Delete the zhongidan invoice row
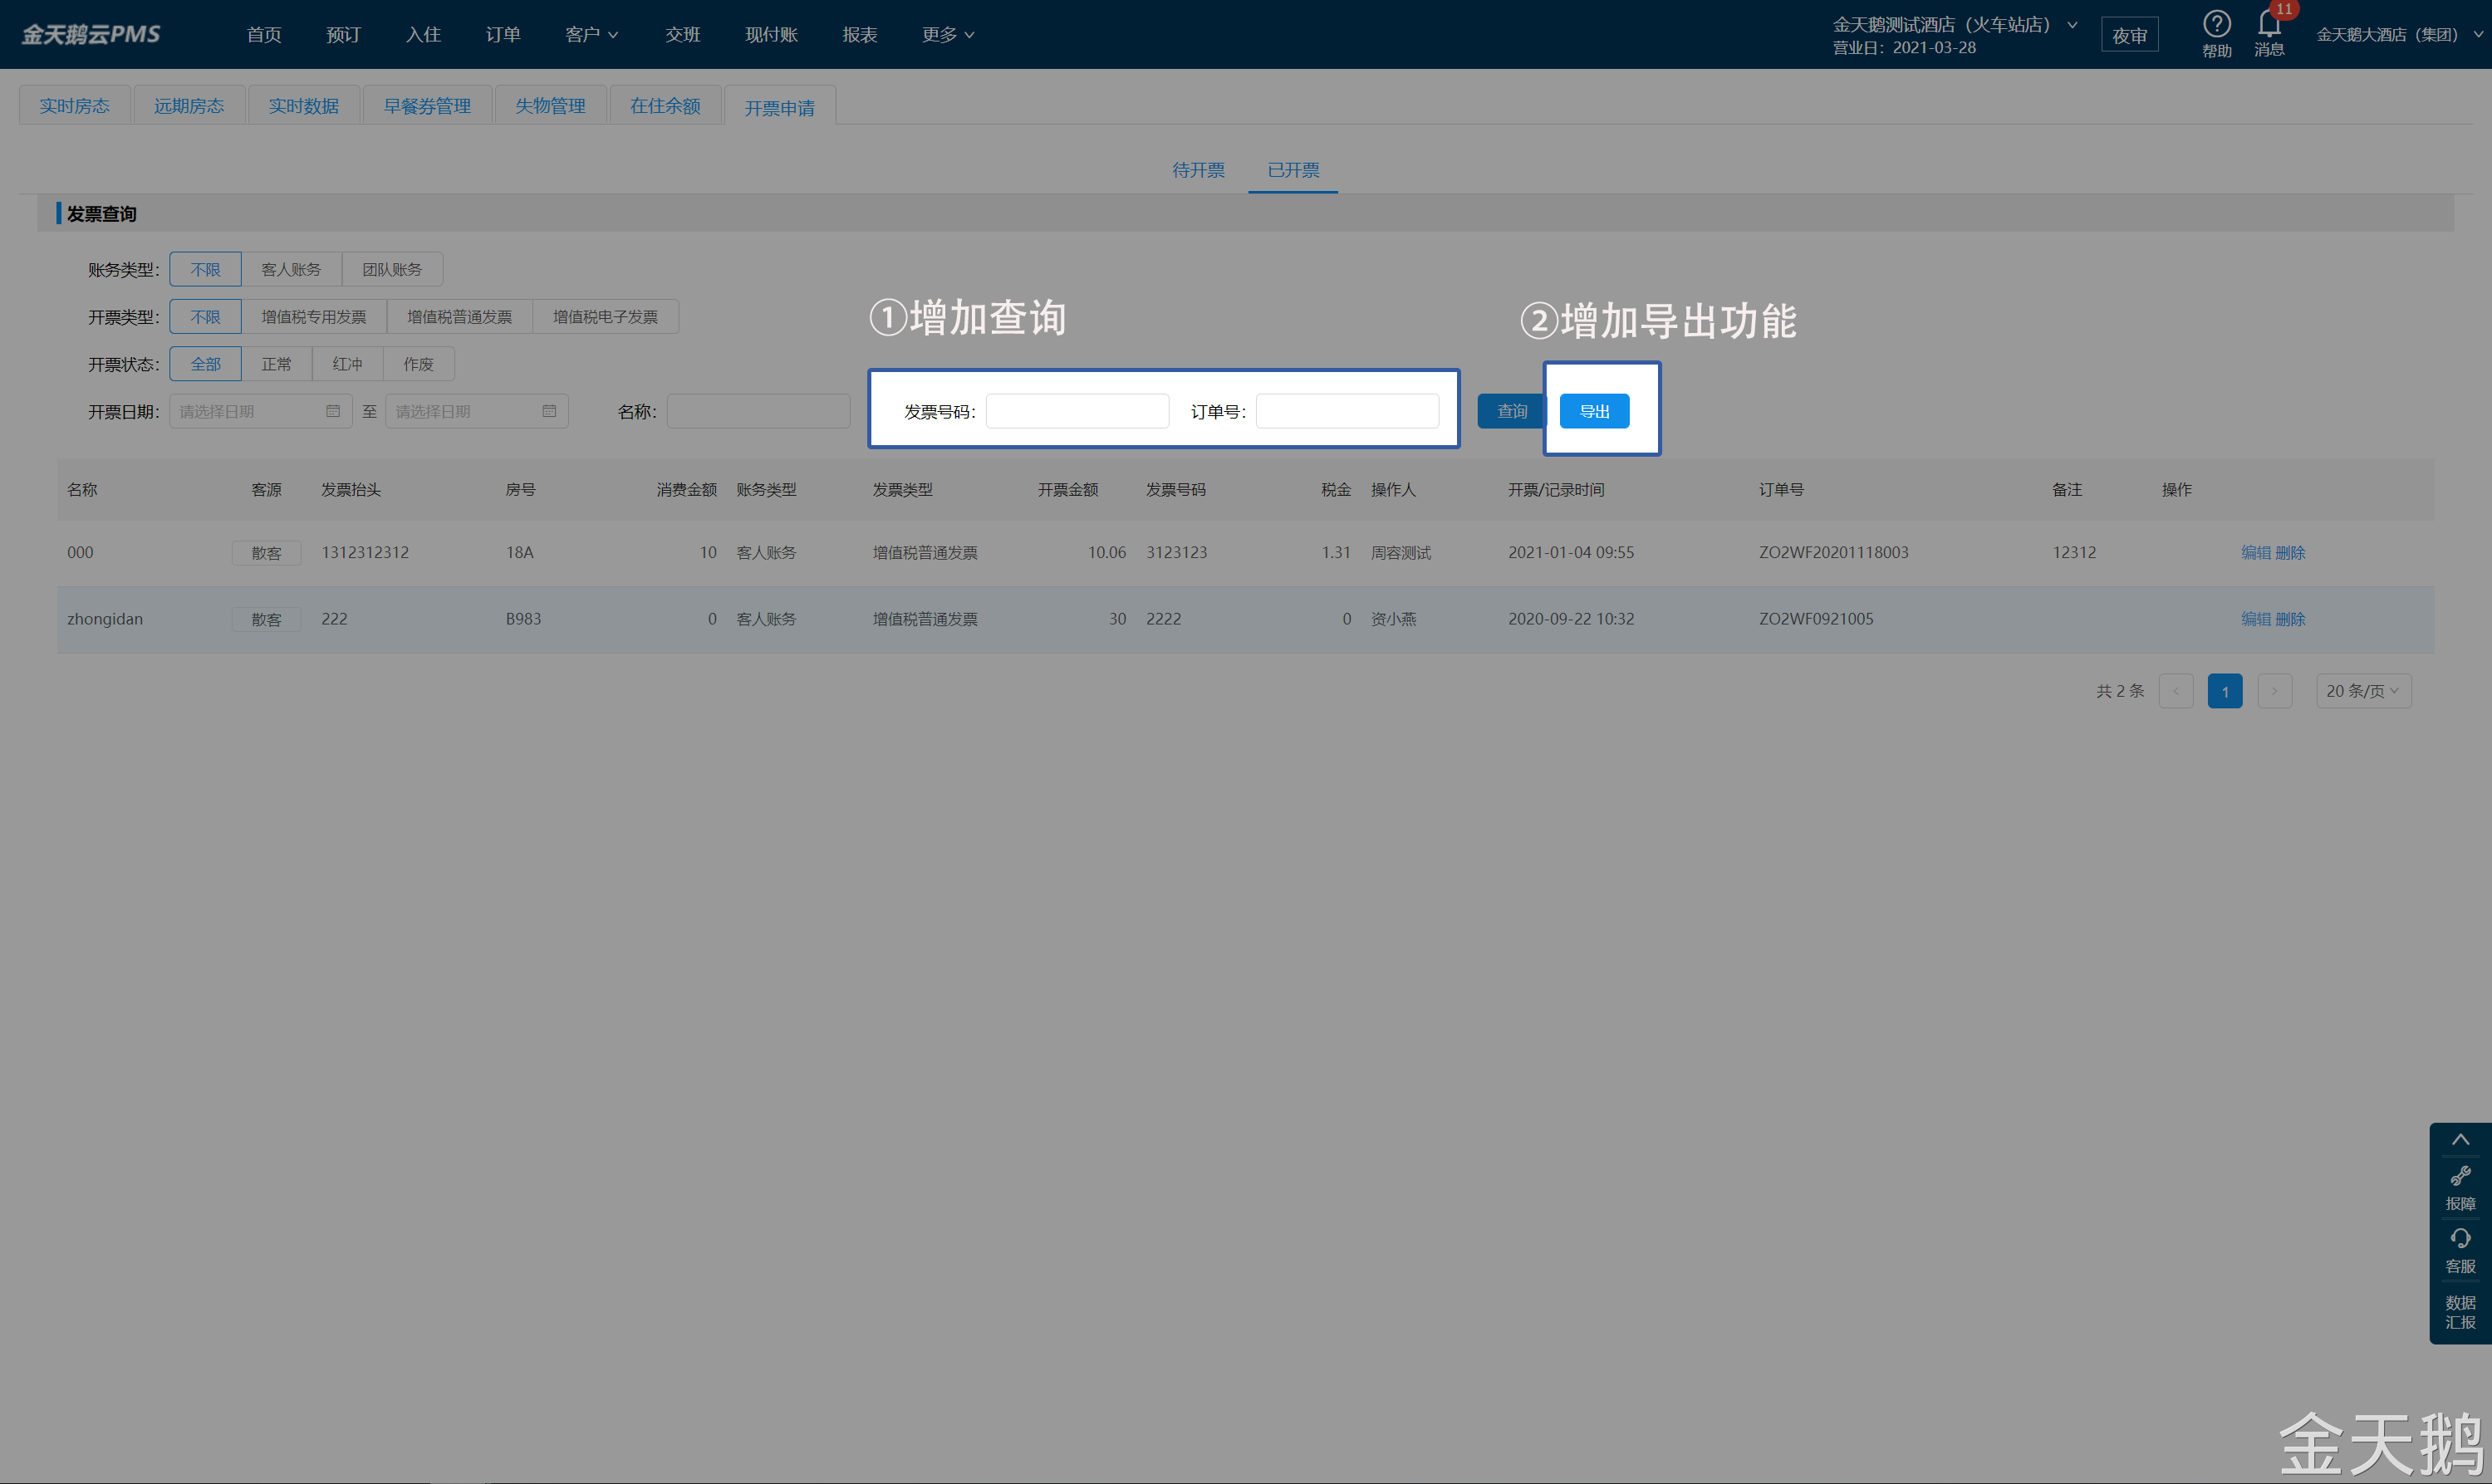Viewport: 2492px width, 1484px height. tap(2290, 619)
